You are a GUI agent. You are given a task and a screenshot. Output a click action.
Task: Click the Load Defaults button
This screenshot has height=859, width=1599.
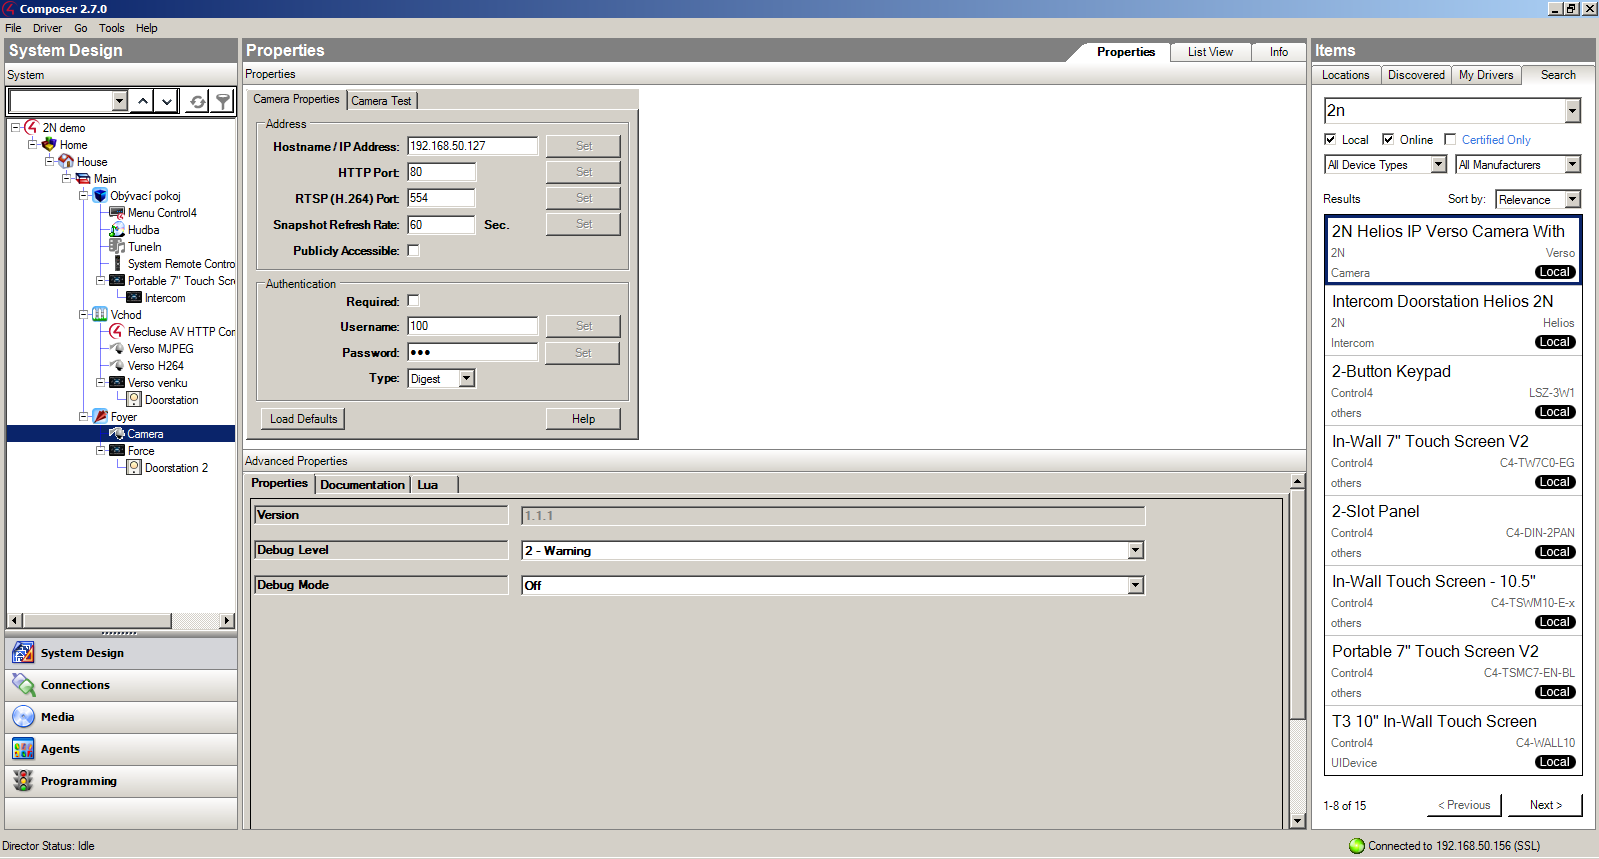[303, 419]
